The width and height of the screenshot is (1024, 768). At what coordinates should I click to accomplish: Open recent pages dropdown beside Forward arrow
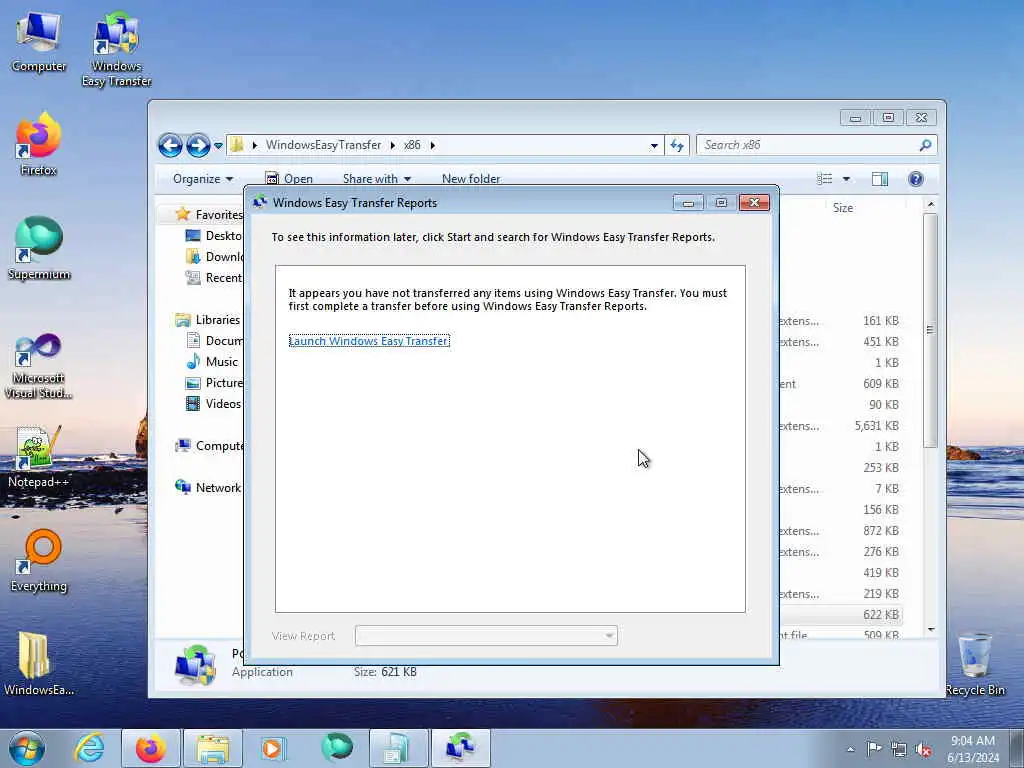tap(218, 146)
